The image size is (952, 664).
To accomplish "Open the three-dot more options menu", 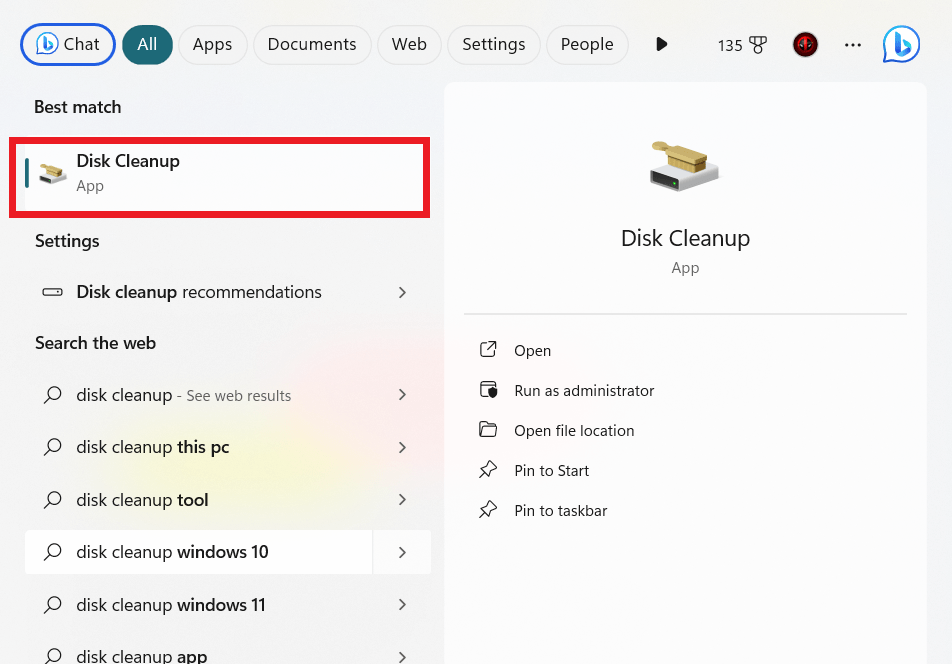I will (x=852, y=45).
